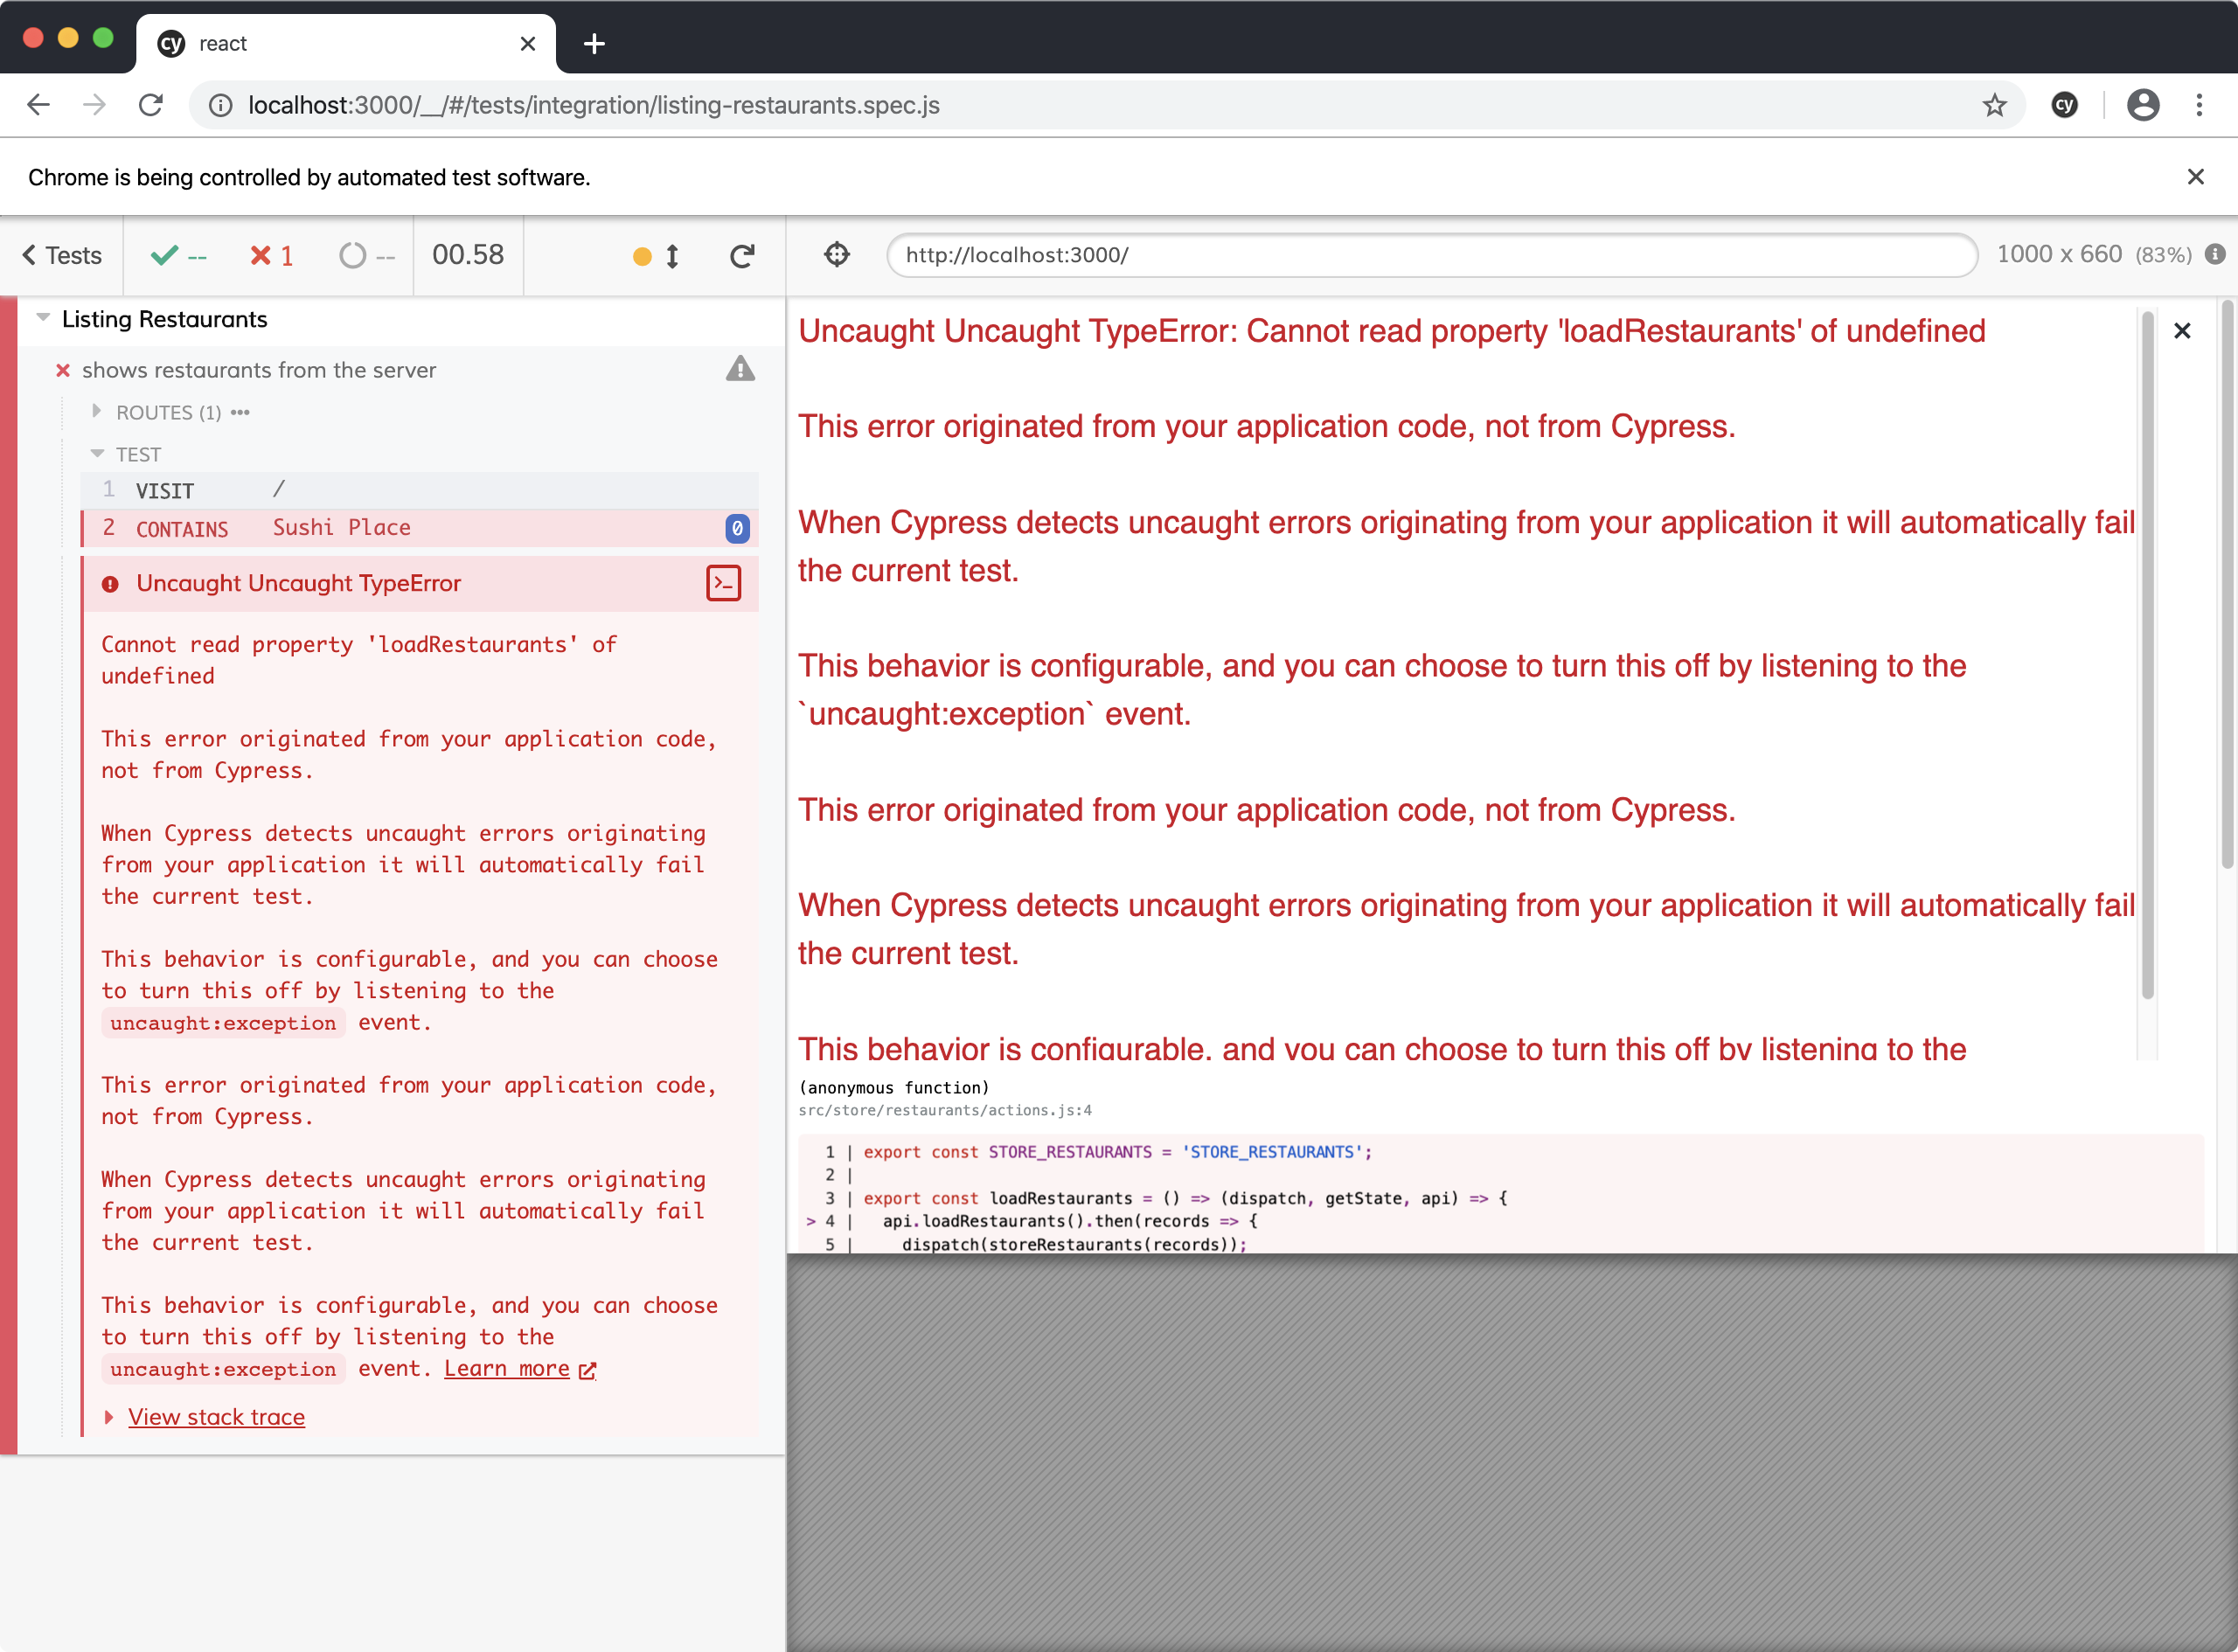This screenshot has height=1652, width=2238.
Task: Open the viewport size 1000 x 660 info
Action: [x=2094, y=255]
